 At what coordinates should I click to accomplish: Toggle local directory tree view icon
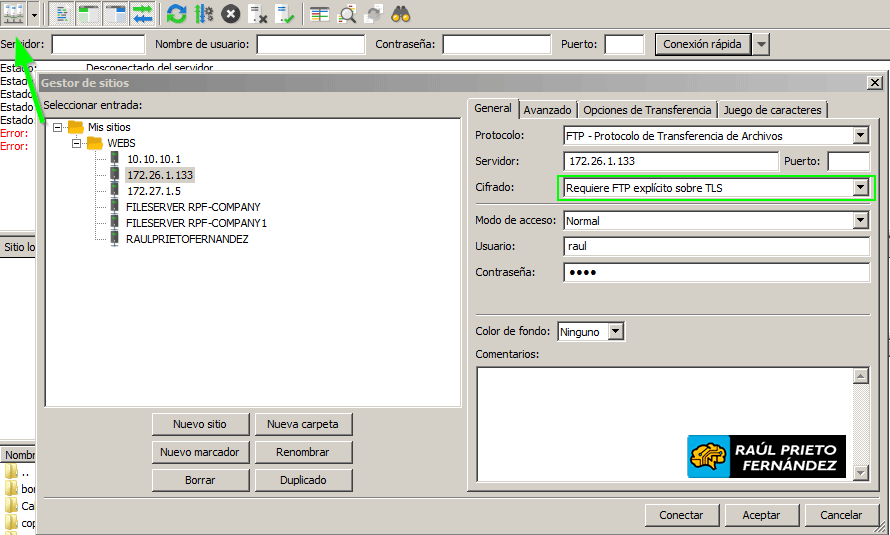(89, 14)
